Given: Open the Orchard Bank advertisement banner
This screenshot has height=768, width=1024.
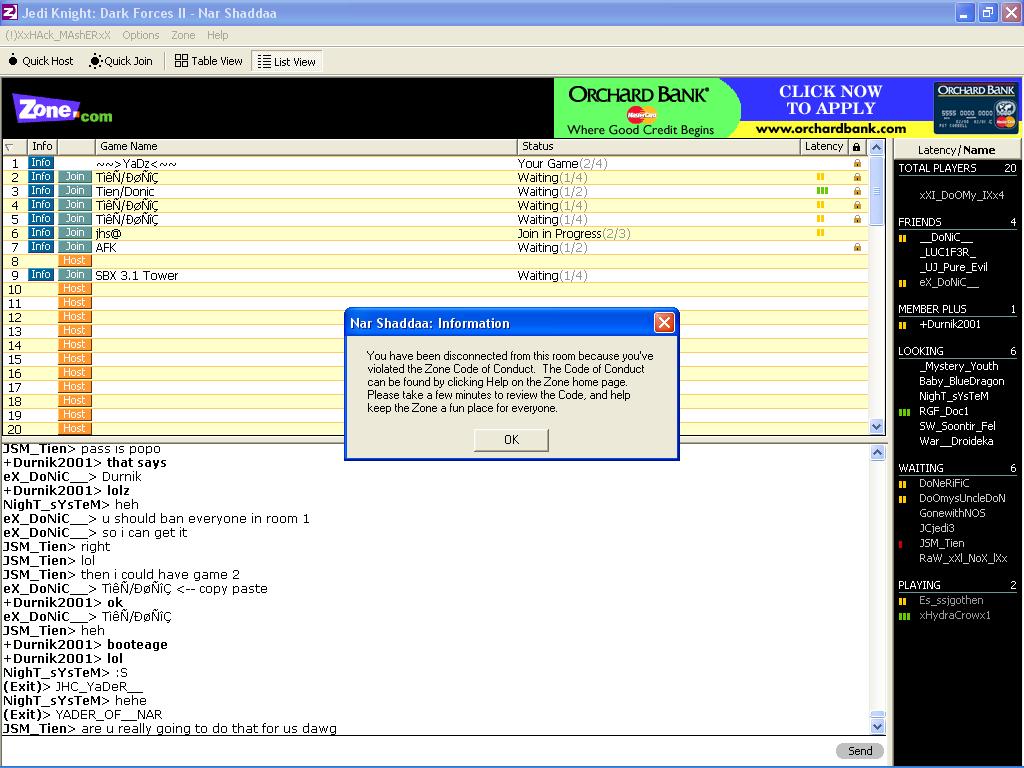Looking at the screenshot, I should tap(787, 108).
